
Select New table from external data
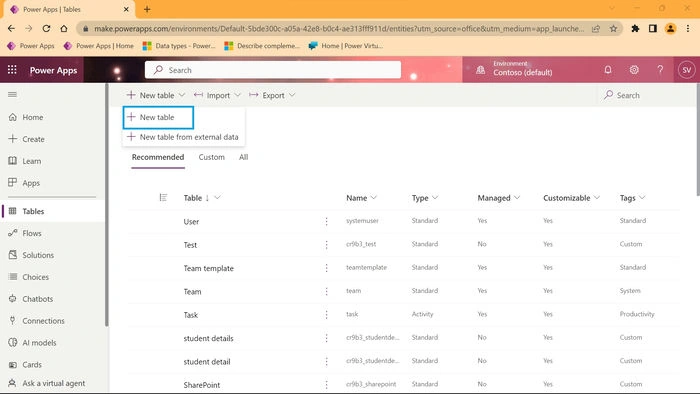[x=183, y=137]
